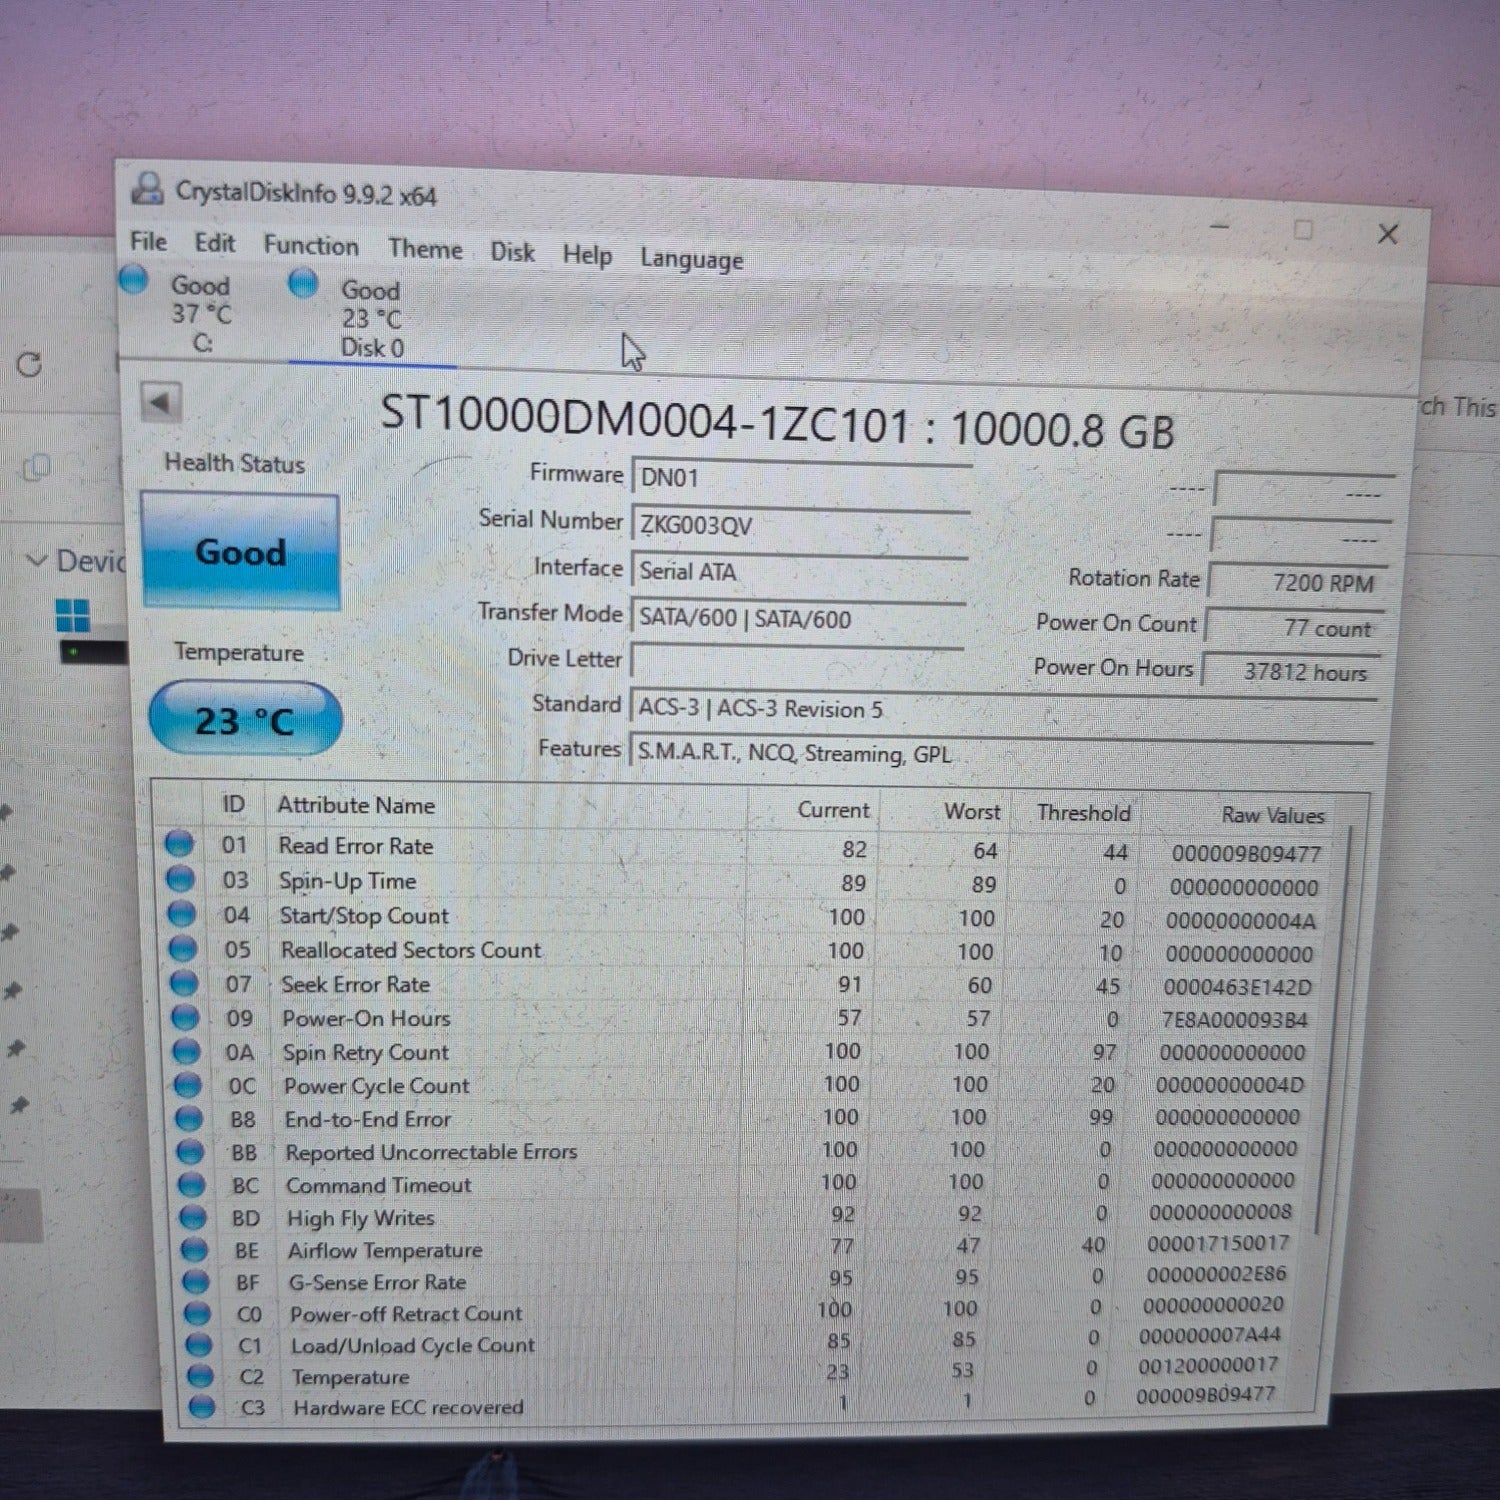Click the Interface field Serial ATA
The width and height of the screenshot is (1500, 1500).
[x=798, y=572]
